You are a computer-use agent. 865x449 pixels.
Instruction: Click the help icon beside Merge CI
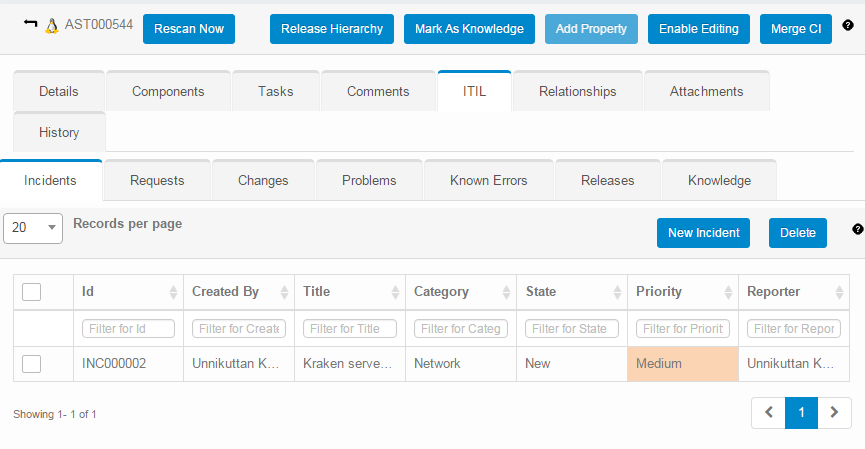[848, 25]
